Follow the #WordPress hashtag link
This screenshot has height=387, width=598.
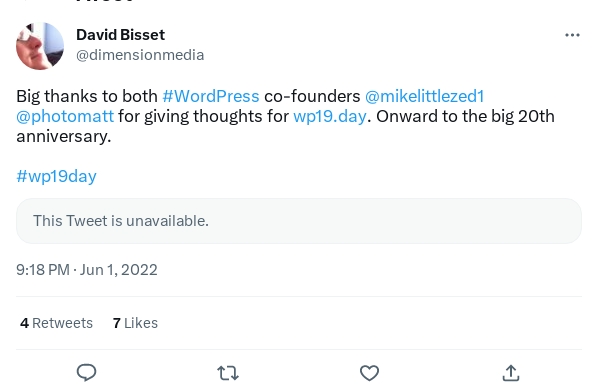point(211,96)
